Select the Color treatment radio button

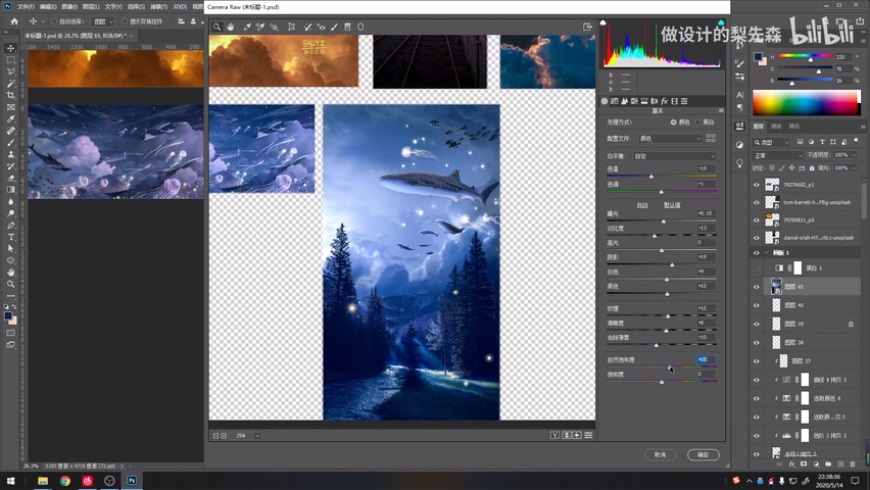pyautogui.click(x=674, y=122)
